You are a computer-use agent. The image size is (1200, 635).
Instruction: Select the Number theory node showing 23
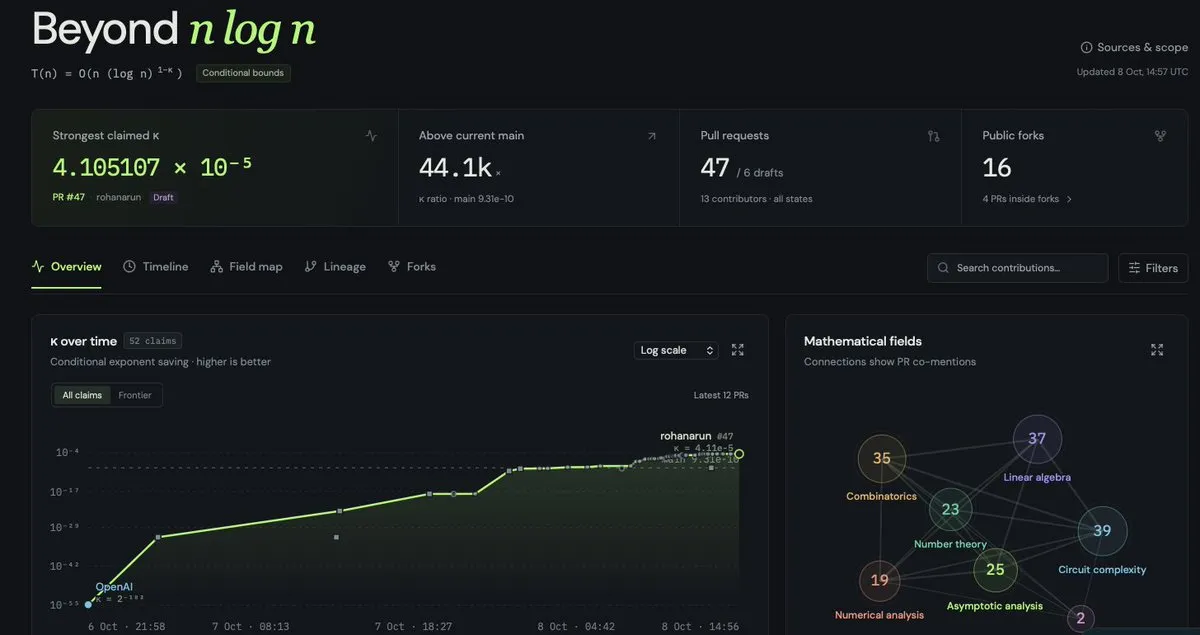(x=950, y=509)
